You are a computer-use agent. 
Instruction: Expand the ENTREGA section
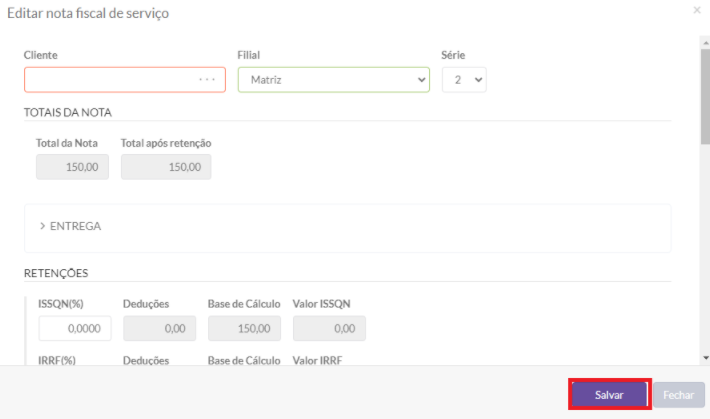(70, 226)
